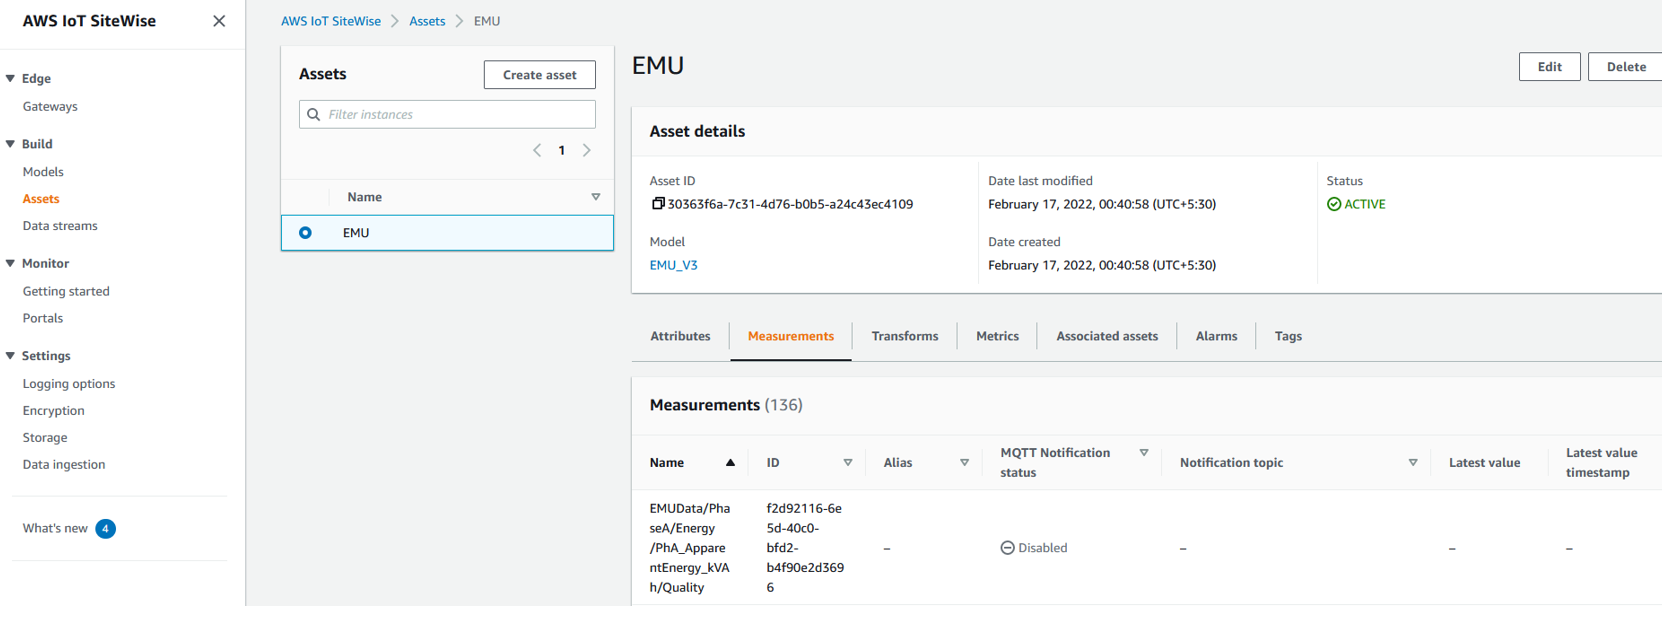
Task: Click the search magnifier icon in filter box
Action: tap(314, 115)
